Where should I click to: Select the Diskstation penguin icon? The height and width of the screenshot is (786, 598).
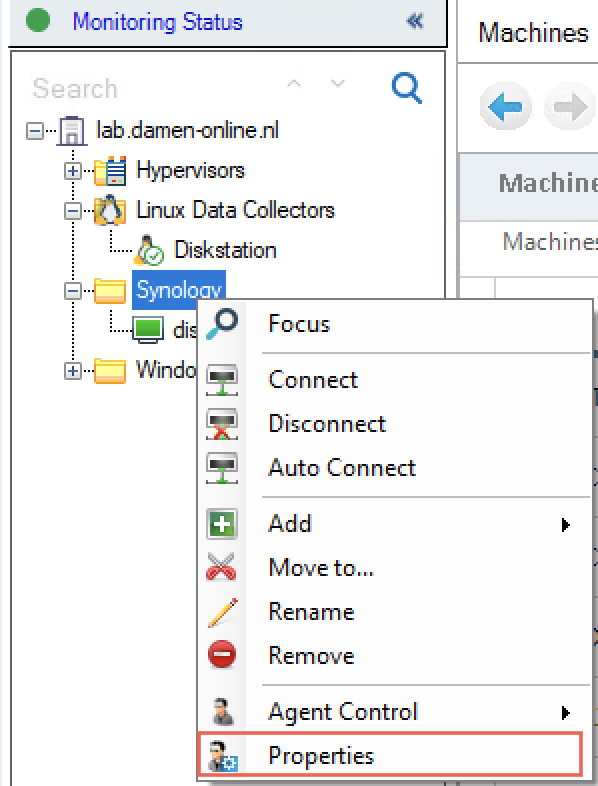click(148, 250)
